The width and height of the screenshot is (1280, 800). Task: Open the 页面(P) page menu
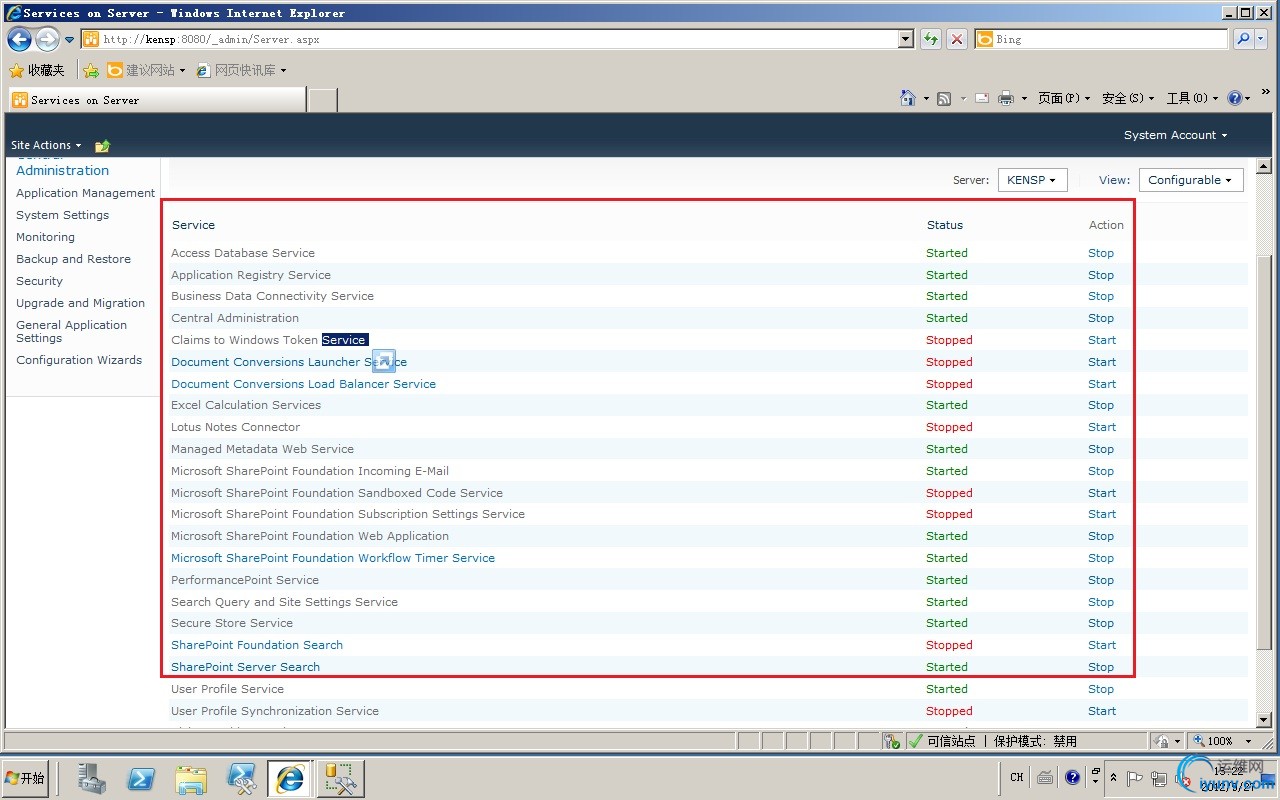click(1064, 98)
